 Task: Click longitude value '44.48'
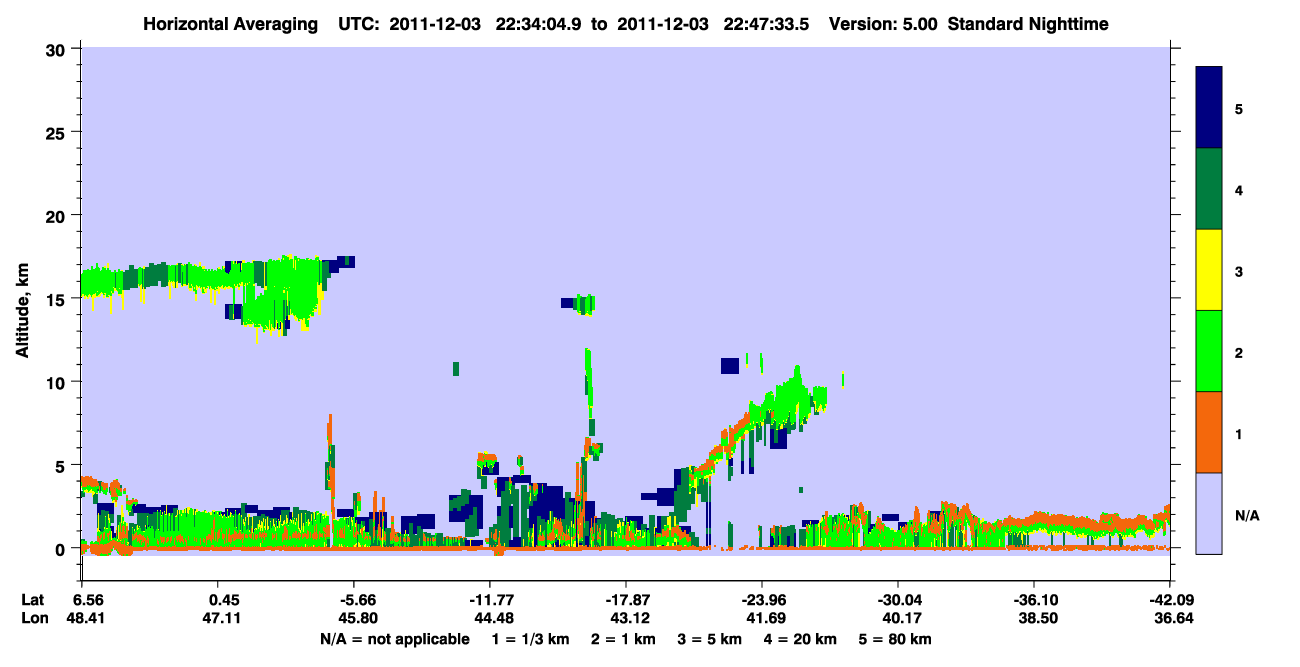tap(494, 618)
